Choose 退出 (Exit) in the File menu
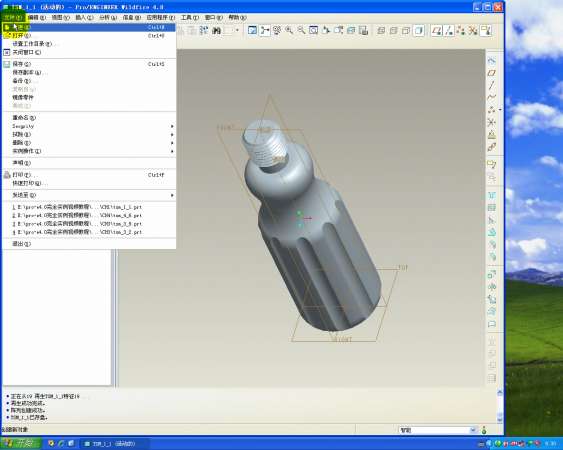 pos(89,244)
